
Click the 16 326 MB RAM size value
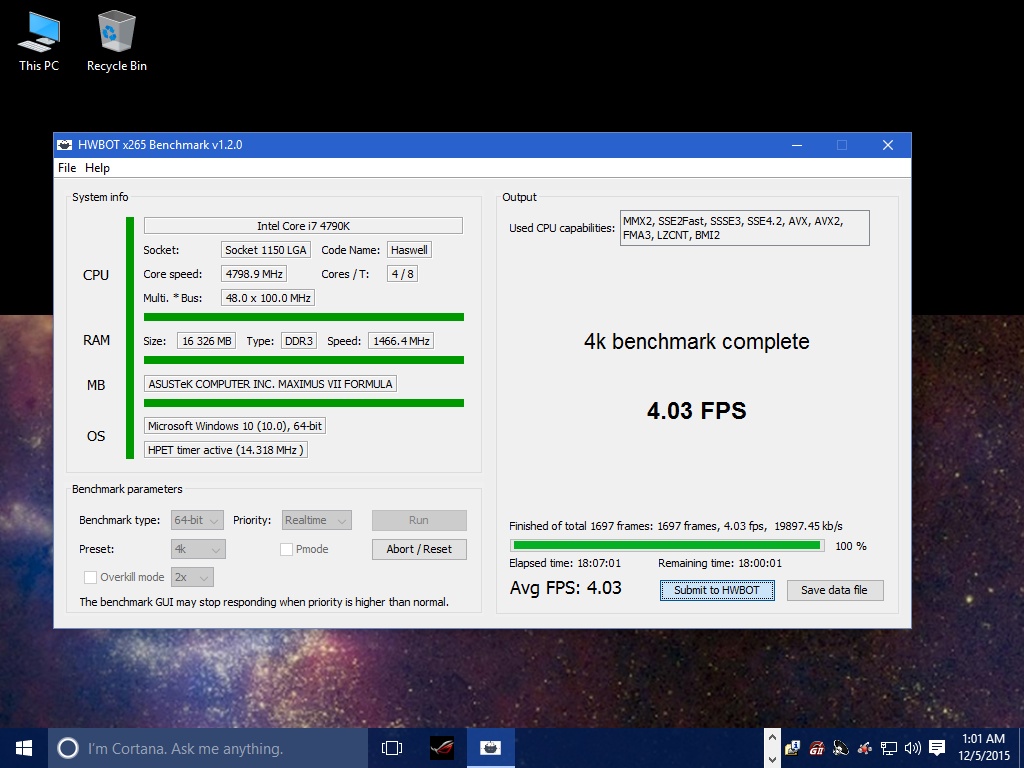[x=206, y=341]
